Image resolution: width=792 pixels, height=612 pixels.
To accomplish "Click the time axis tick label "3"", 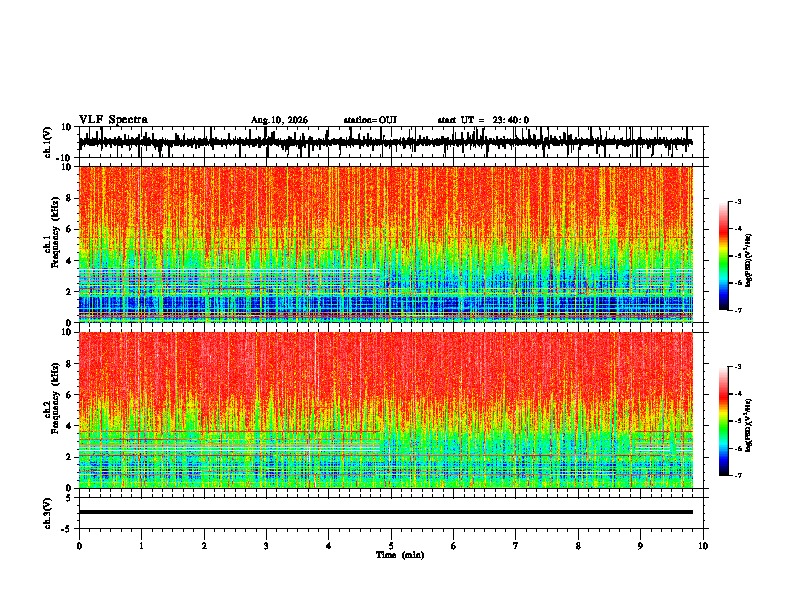I will [x=266, y=546].
